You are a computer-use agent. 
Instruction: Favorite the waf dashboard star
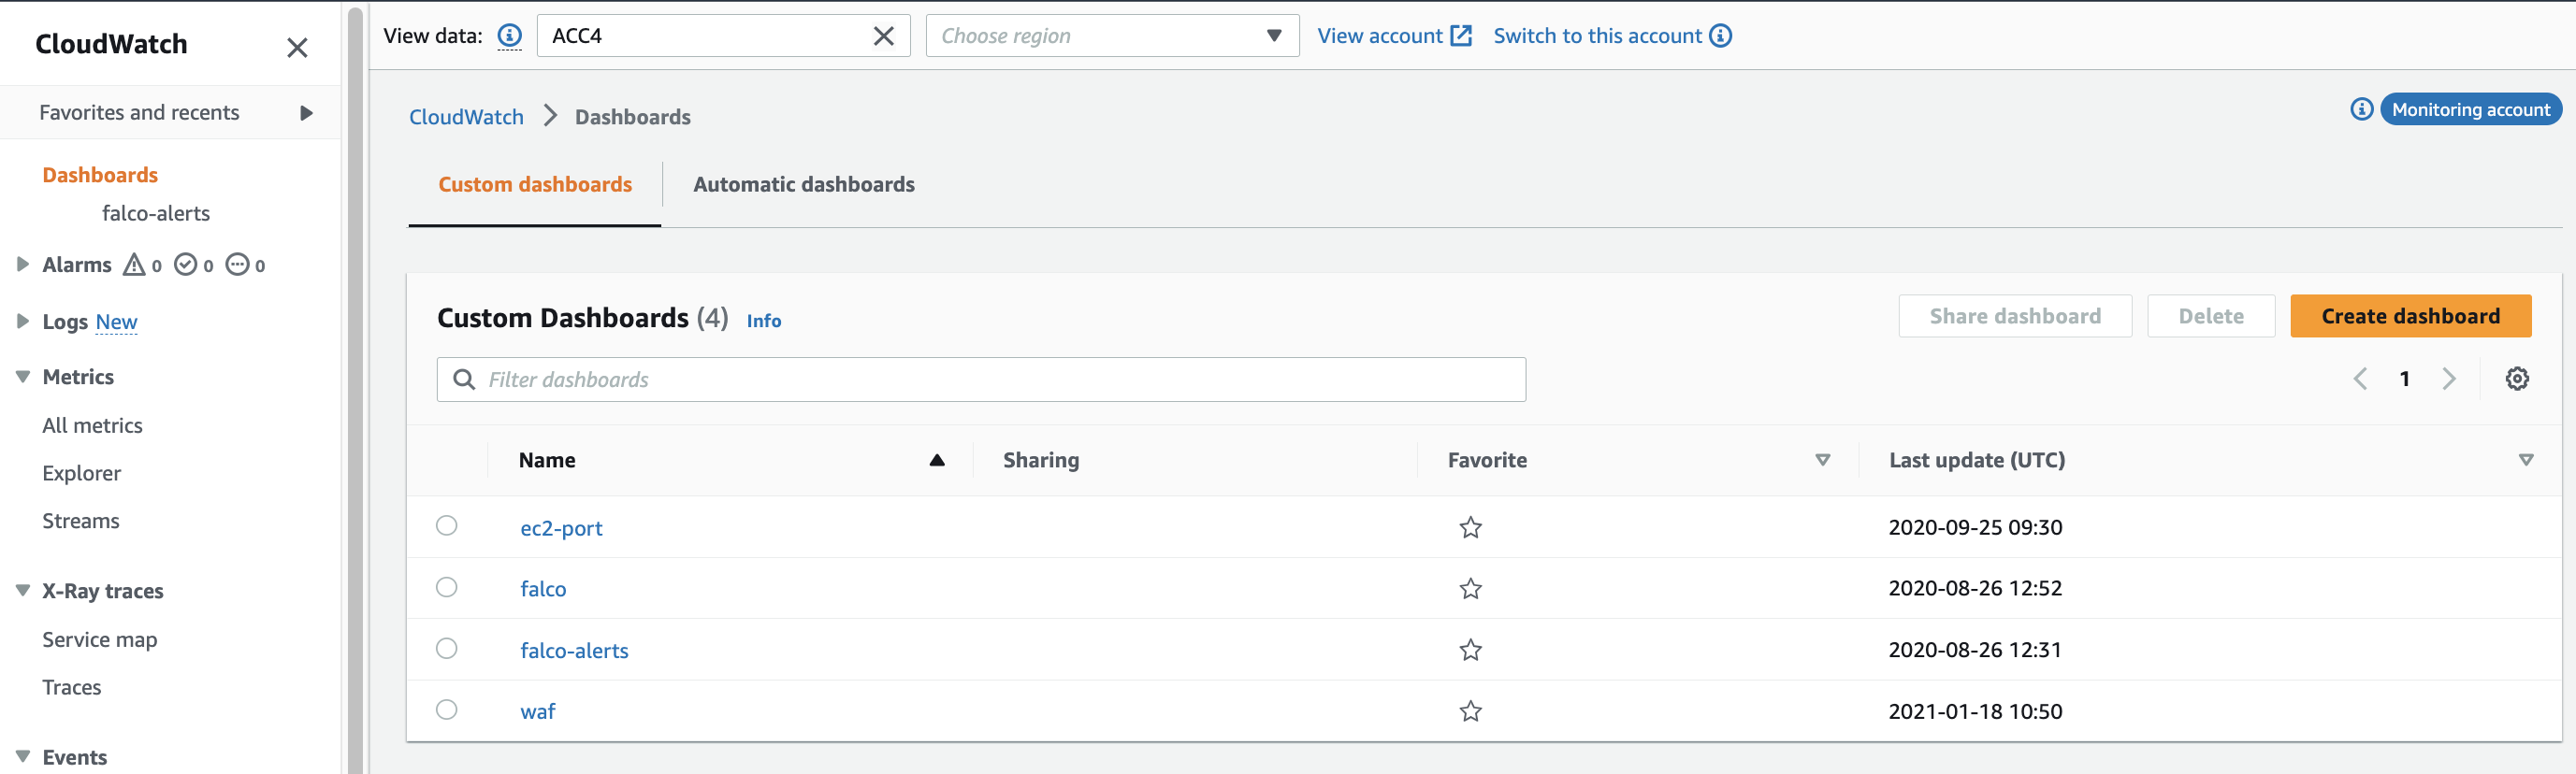(1470, 711)
